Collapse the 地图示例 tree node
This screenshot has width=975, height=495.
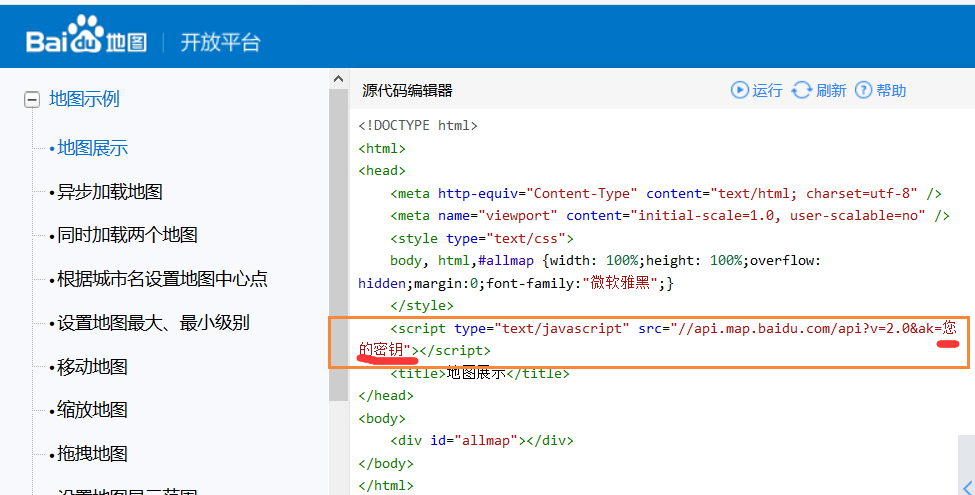click(x=32, y=99)
